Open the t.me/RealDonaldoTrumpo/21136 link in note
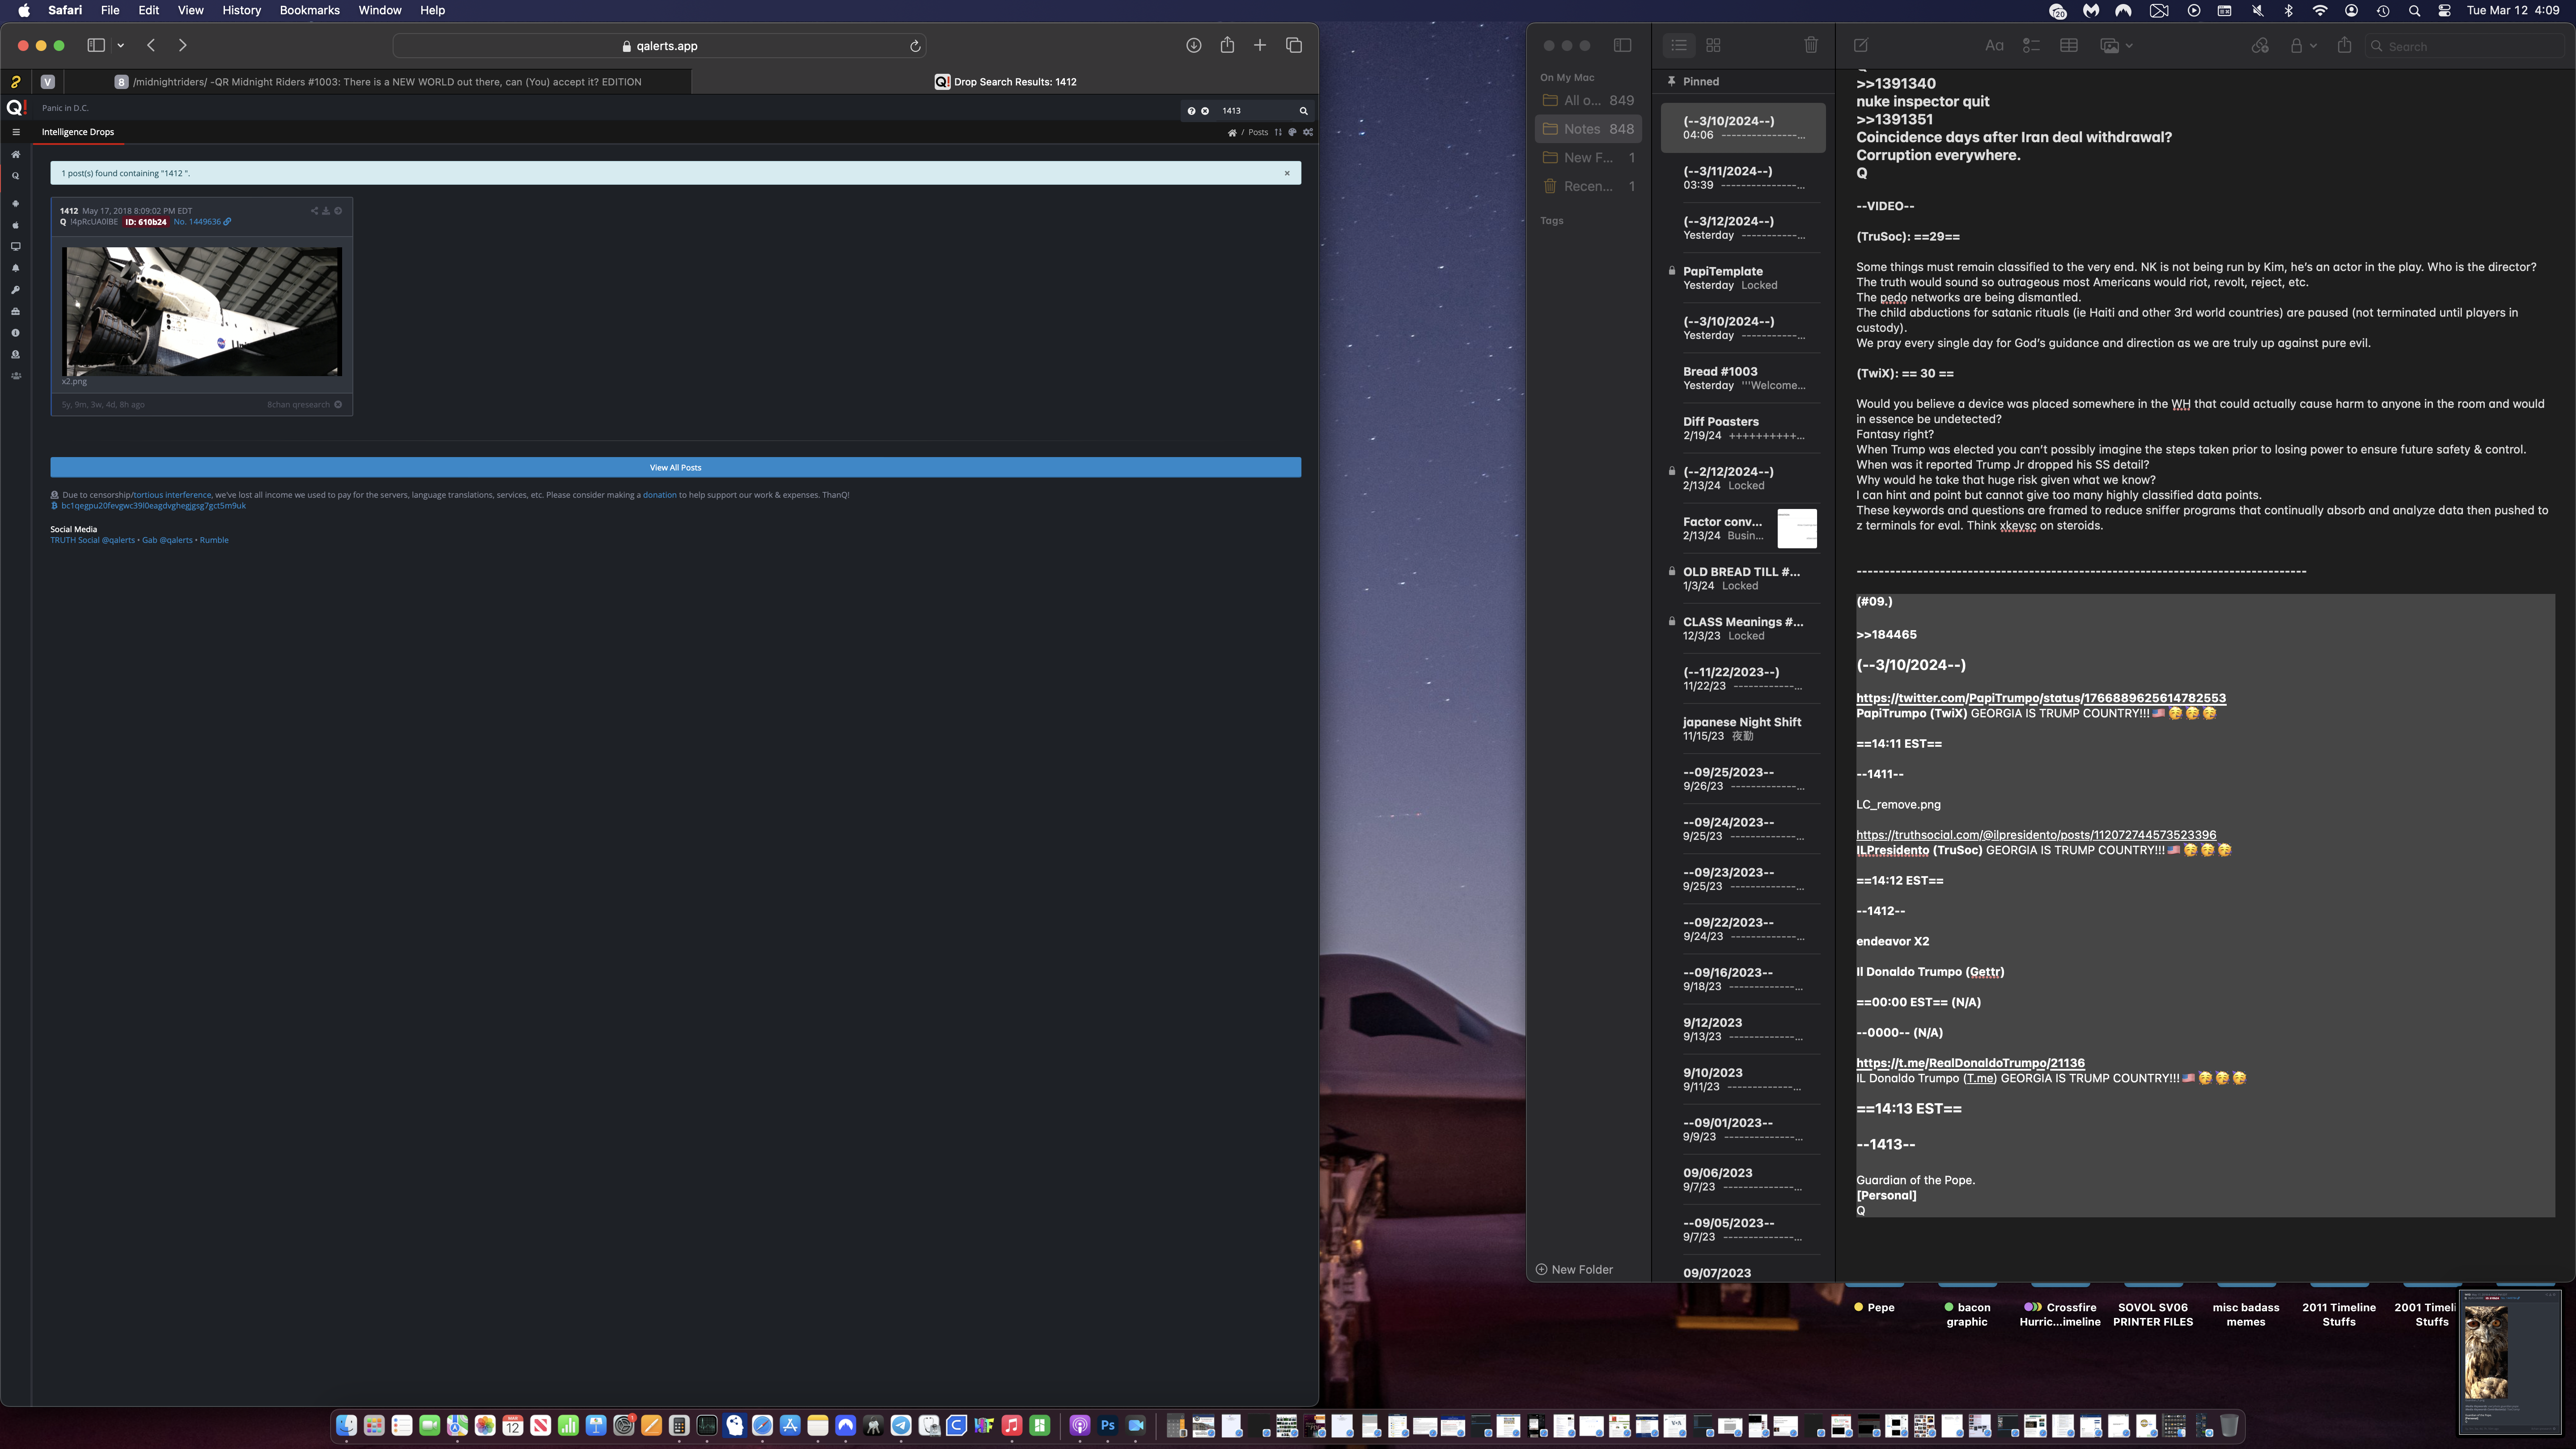The width and height of the screenshot is (2576, 1449). click(x=1970, y=1063)
